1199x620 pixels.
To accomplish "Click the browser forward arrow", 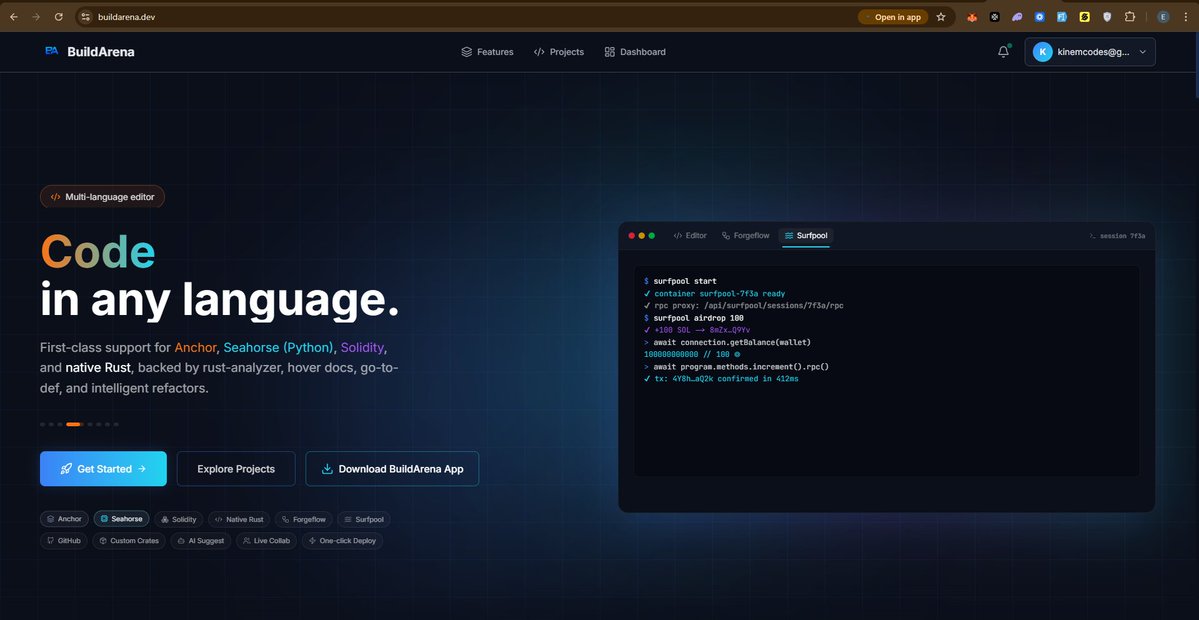I will (36, 17).
